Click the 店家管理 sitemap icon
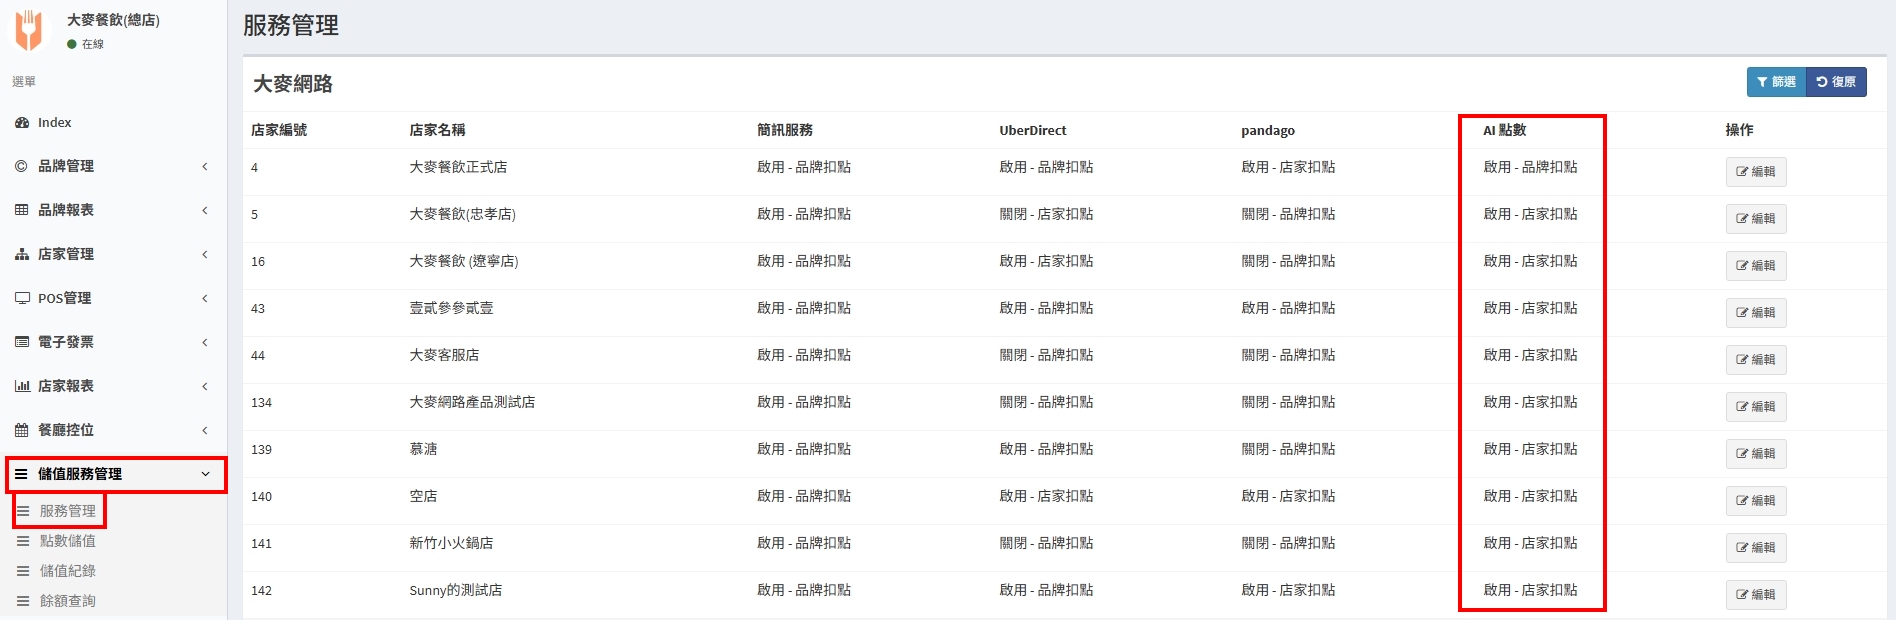 click(21, 254)
